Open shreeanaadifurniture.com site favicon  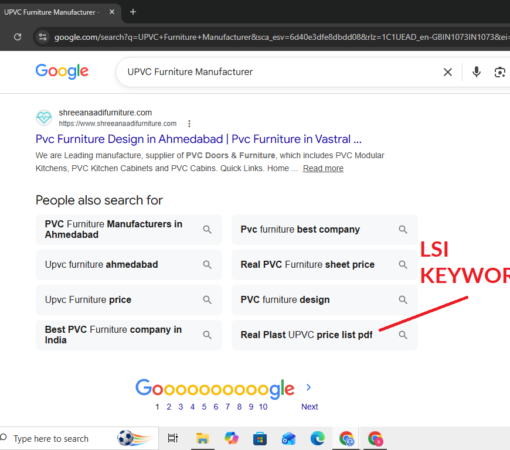tap(44, 118)
